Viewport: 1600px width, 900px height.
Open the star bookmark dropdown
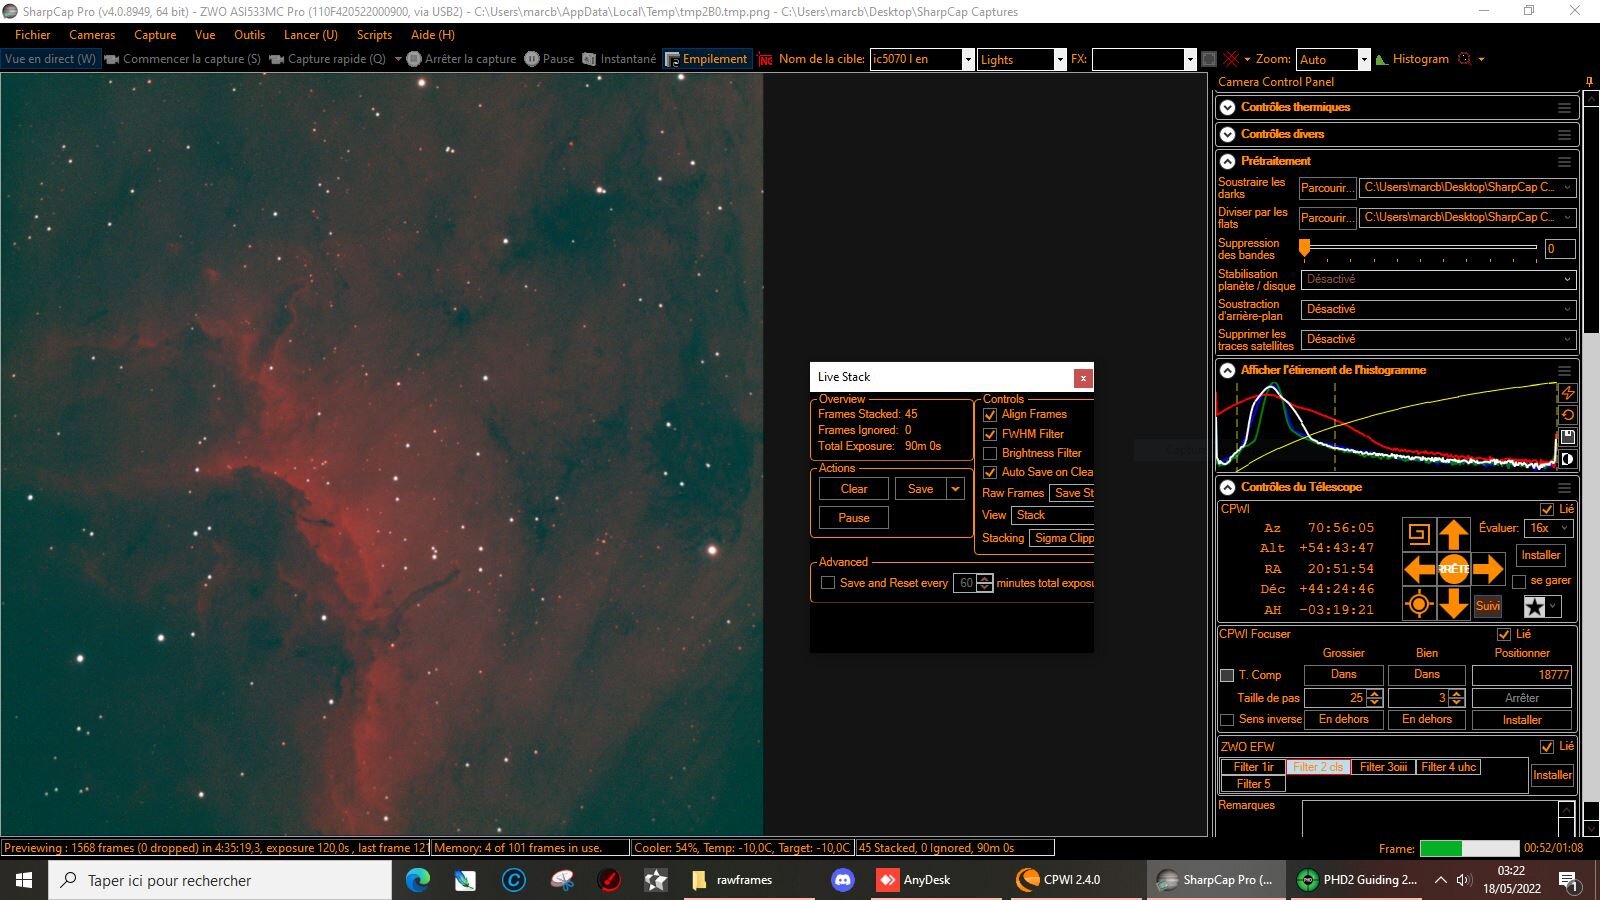(x=1541, y=606)
